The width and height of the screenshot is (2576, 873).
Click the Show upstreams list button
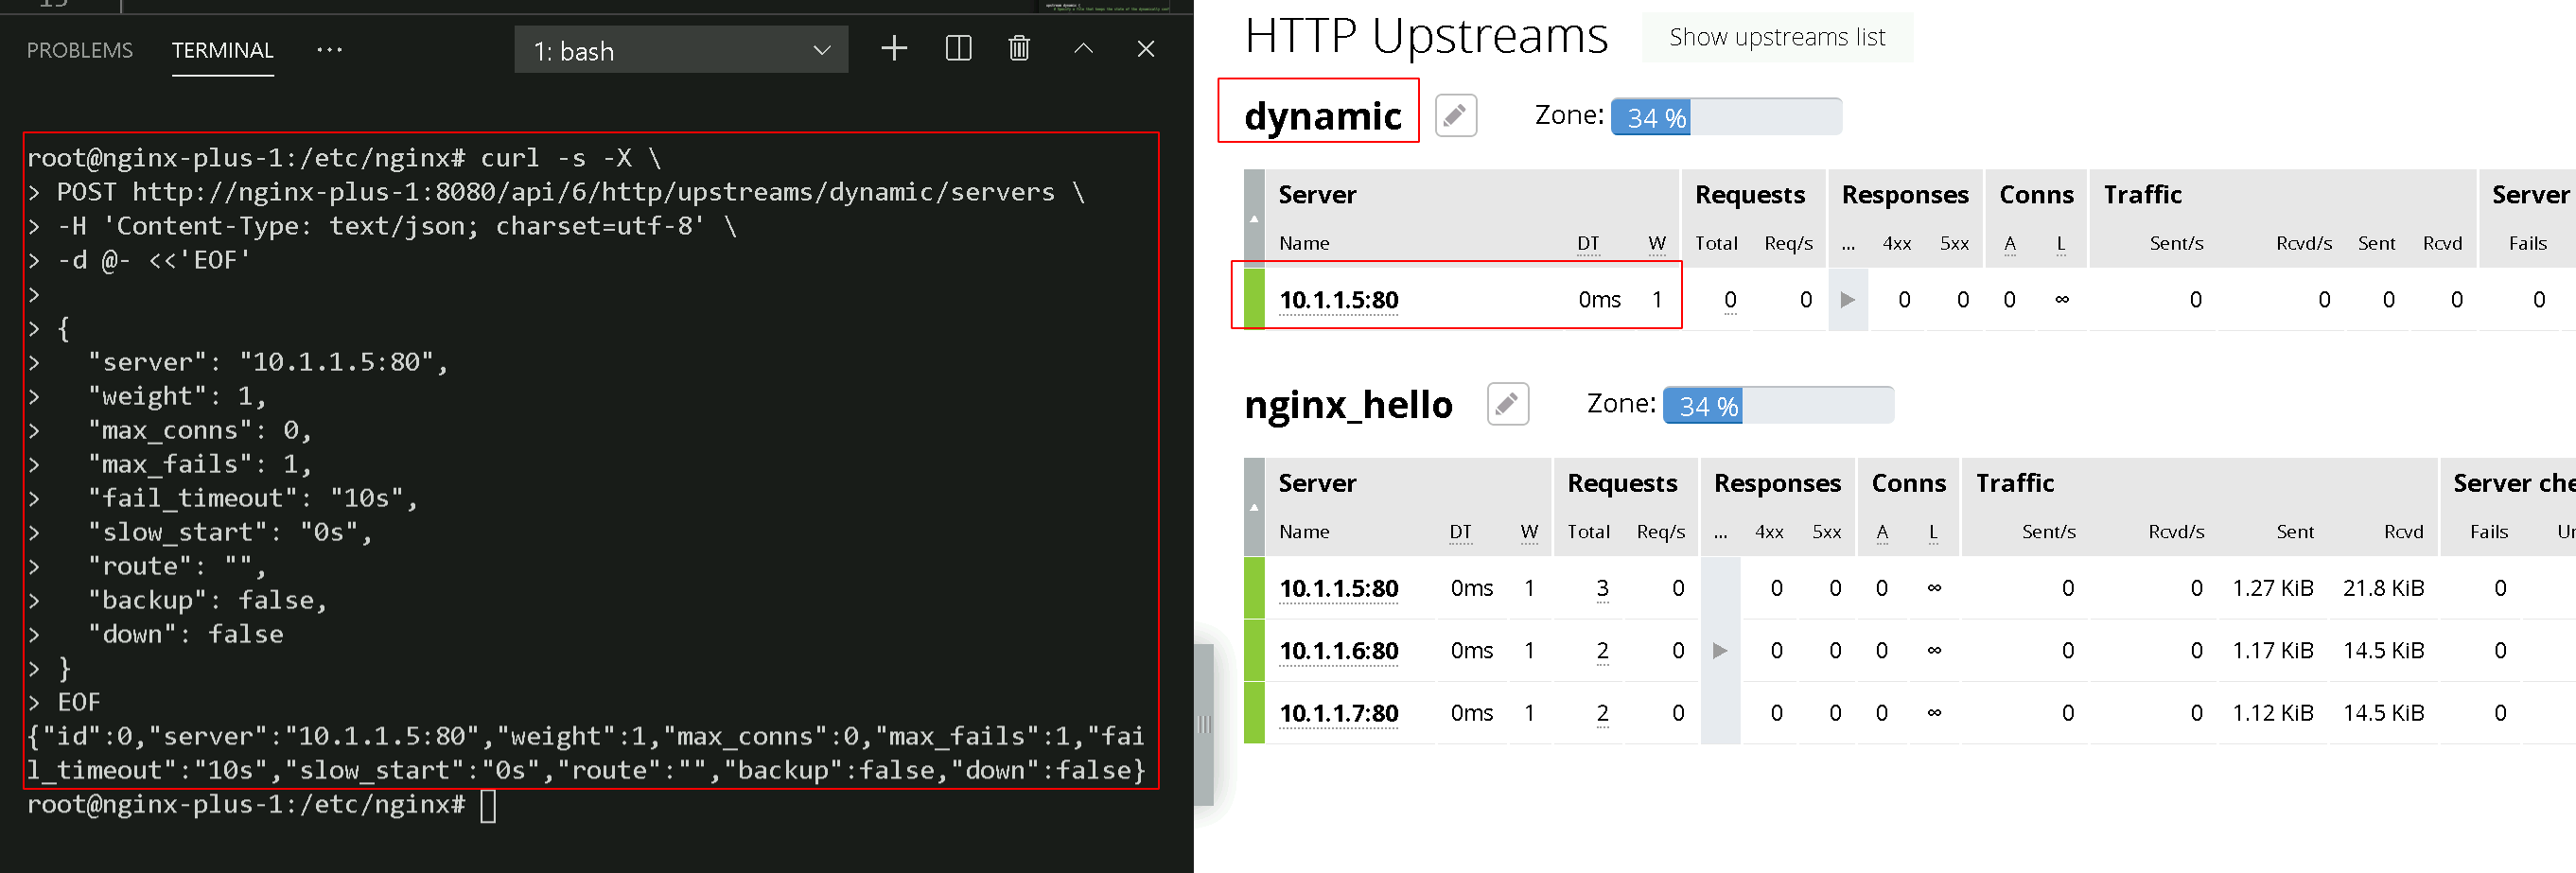click(1777, 37)
